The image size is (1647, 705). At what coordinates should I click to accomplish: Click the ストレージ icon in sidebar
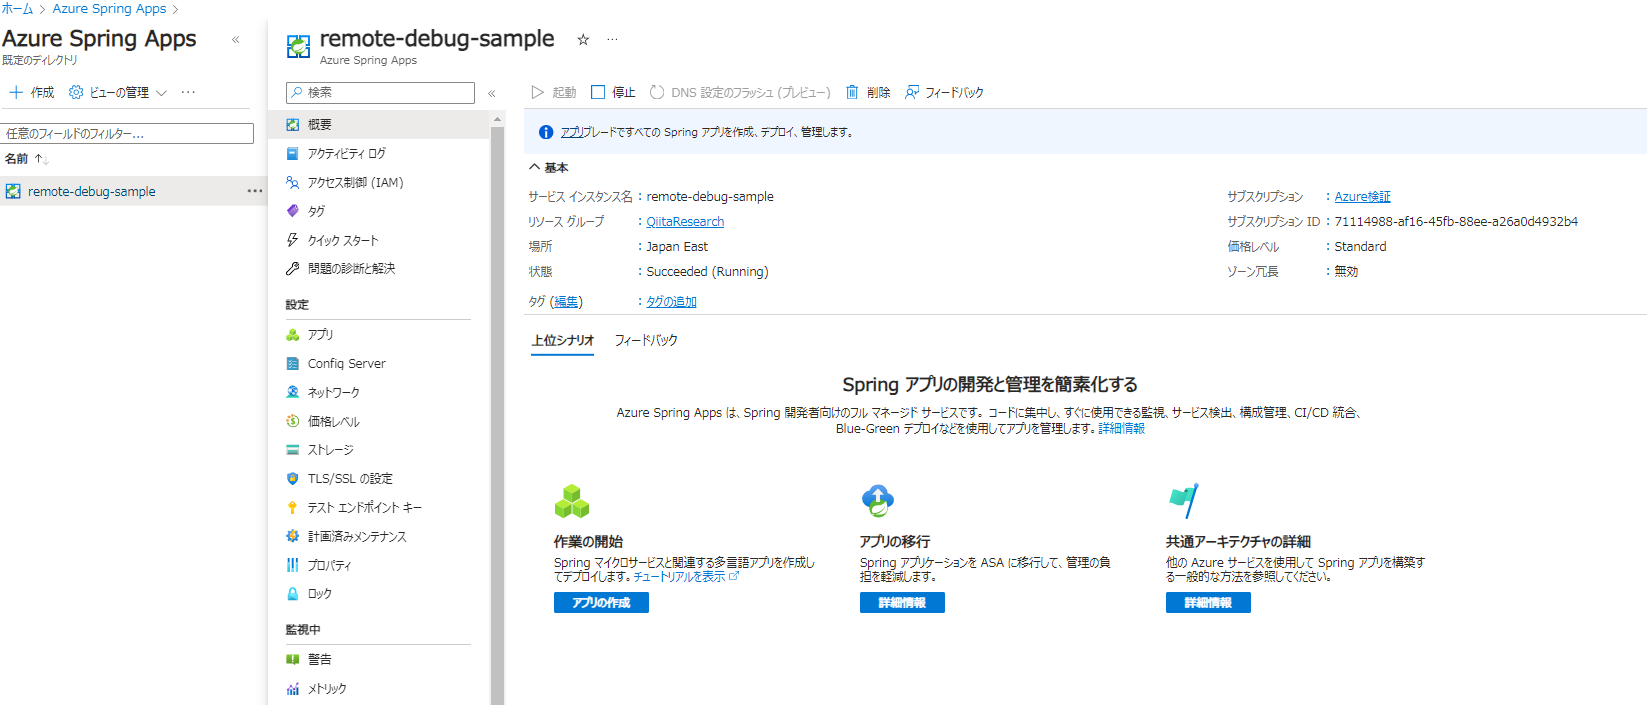coord(293,450)
